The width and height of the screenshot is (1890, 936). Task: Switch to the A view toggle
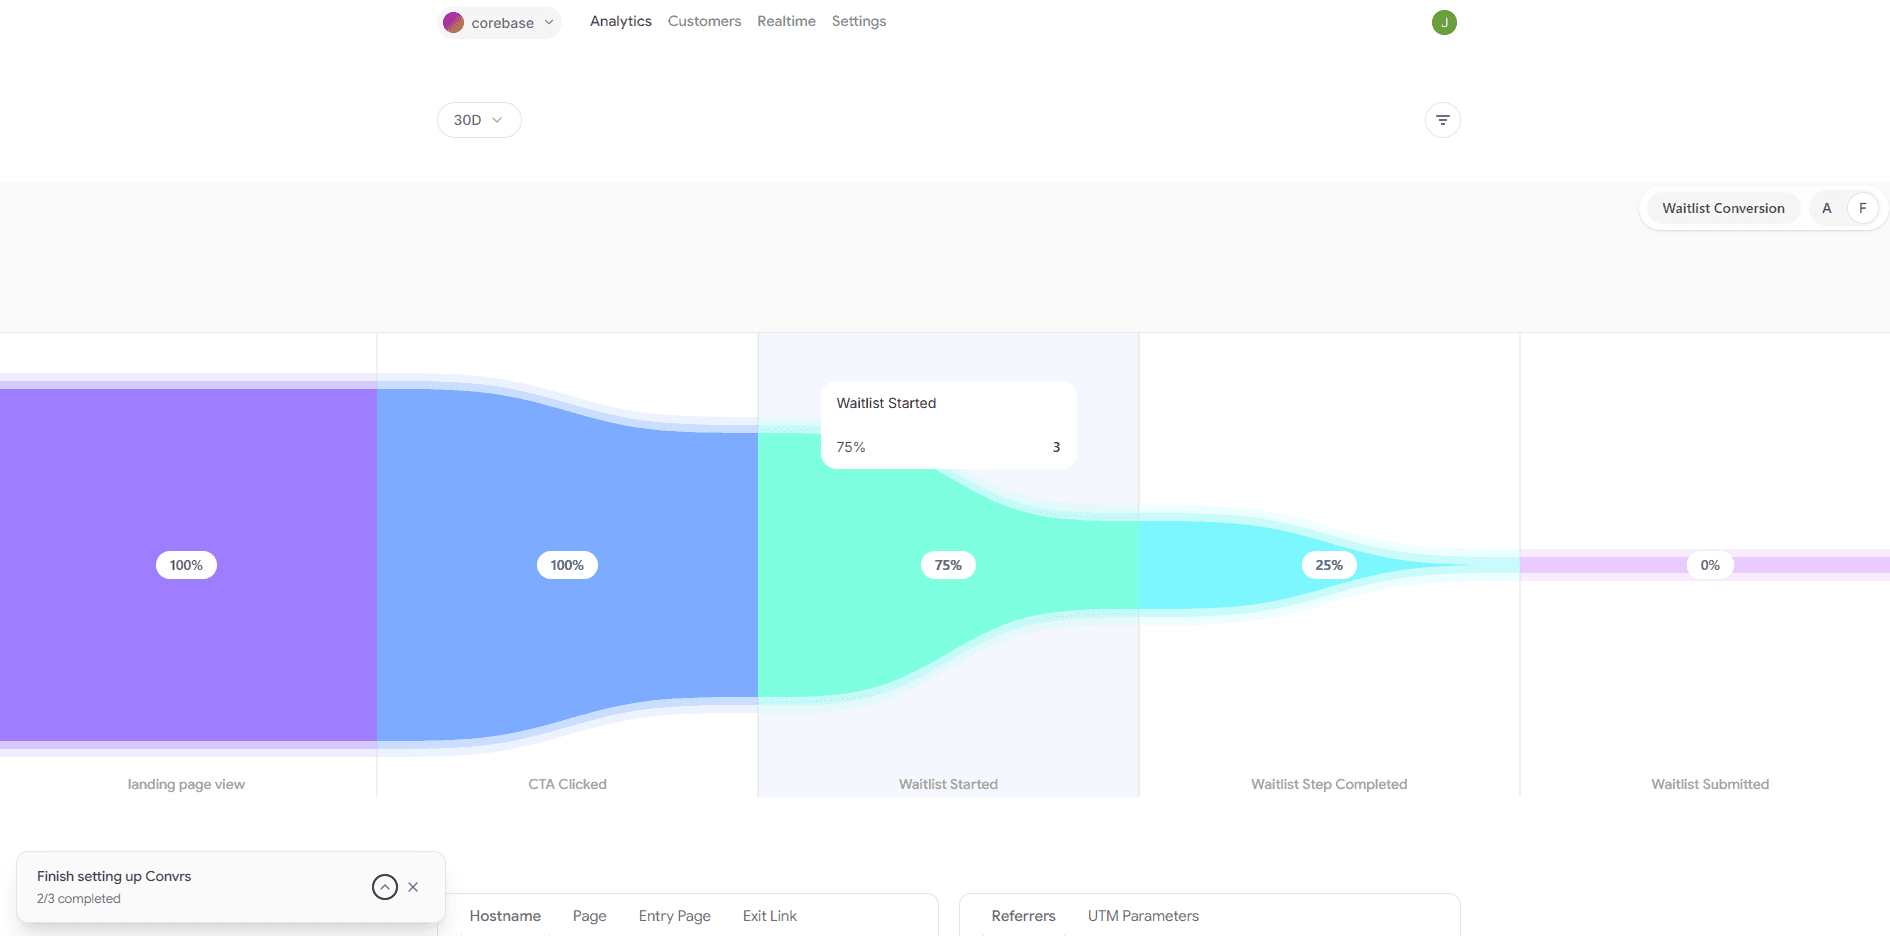(x=1826, y=208)
